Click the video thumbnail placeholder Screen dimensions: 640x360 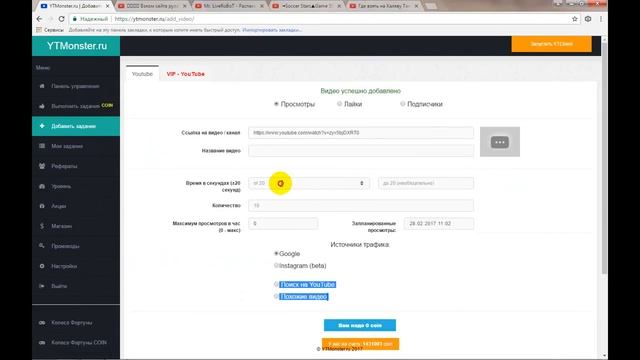pos(500,142)
